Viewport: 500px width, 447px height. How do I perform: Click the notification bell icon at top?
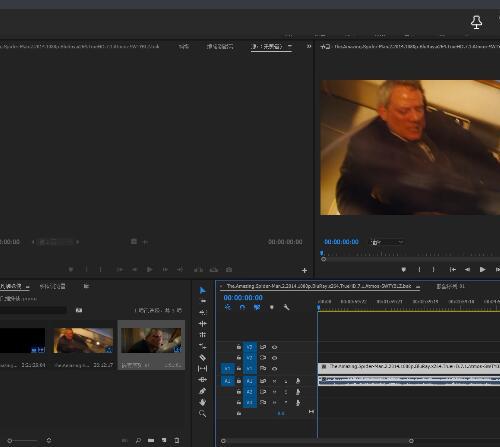pyautogui.click(x=476, y=23)
